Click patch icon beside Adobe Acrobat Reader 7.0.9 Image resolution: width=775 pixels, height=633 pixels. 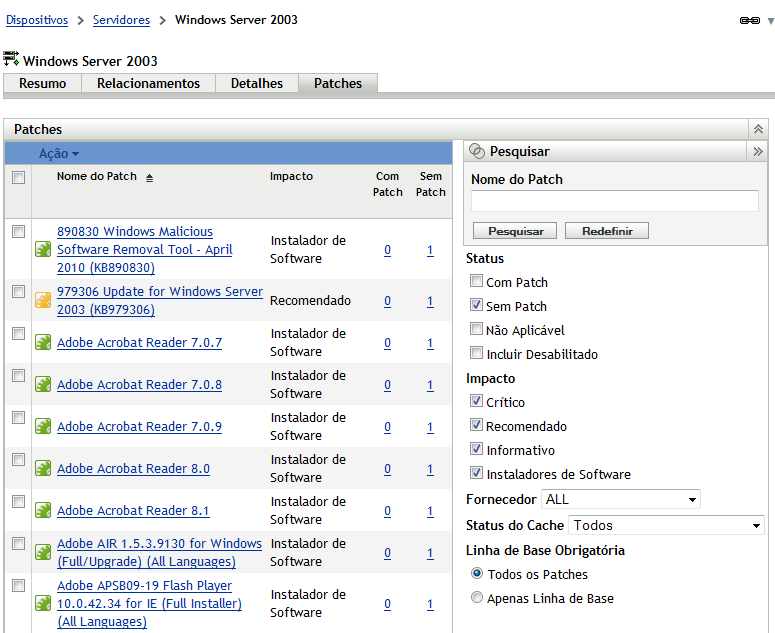pos(43,426)
